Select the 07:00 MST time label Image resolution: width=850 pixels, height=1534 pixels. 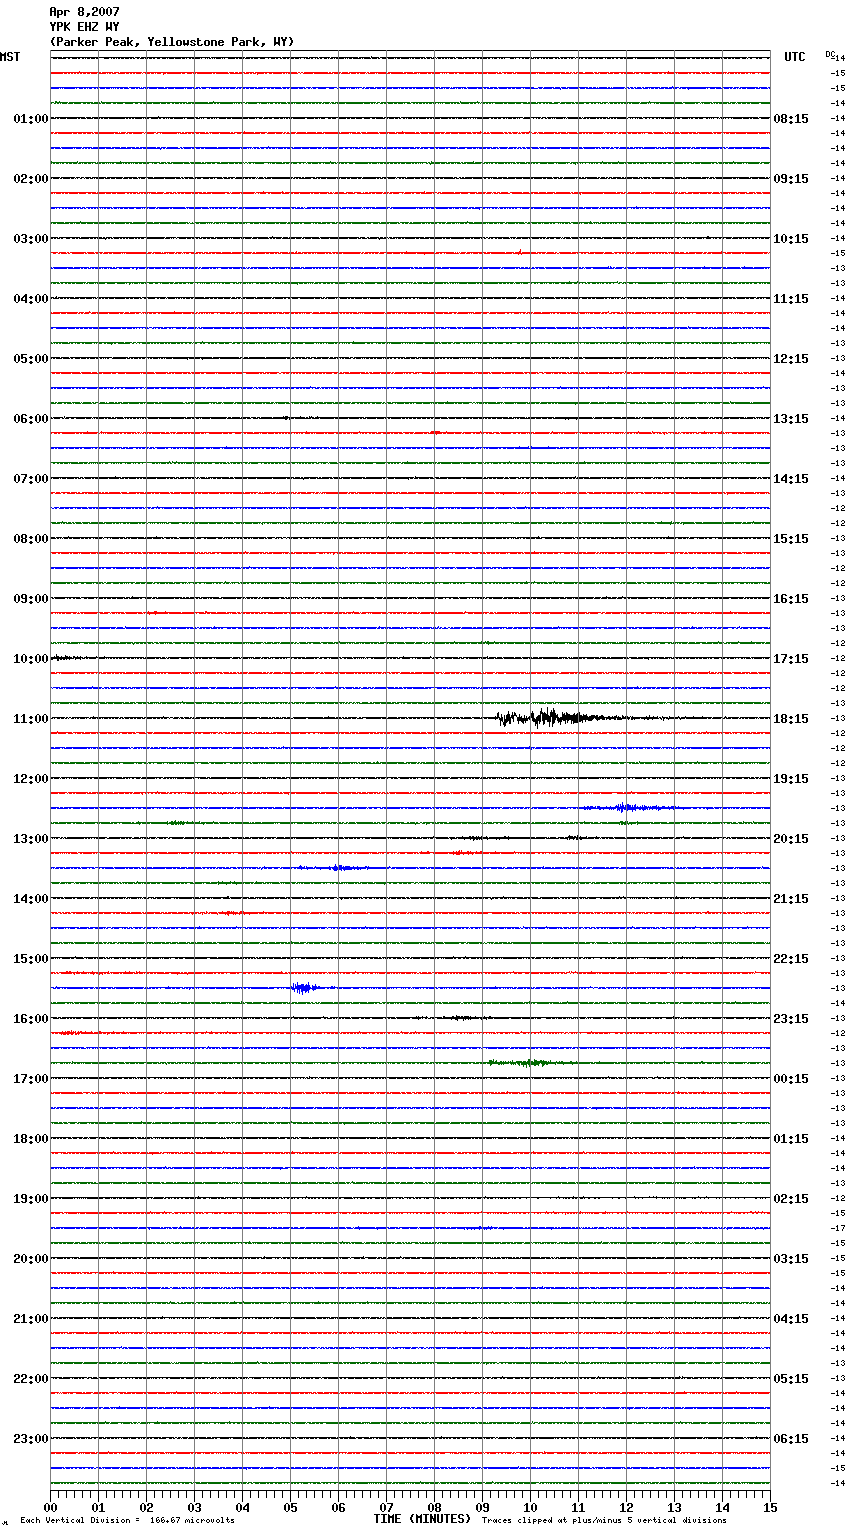tap(31, 479)
